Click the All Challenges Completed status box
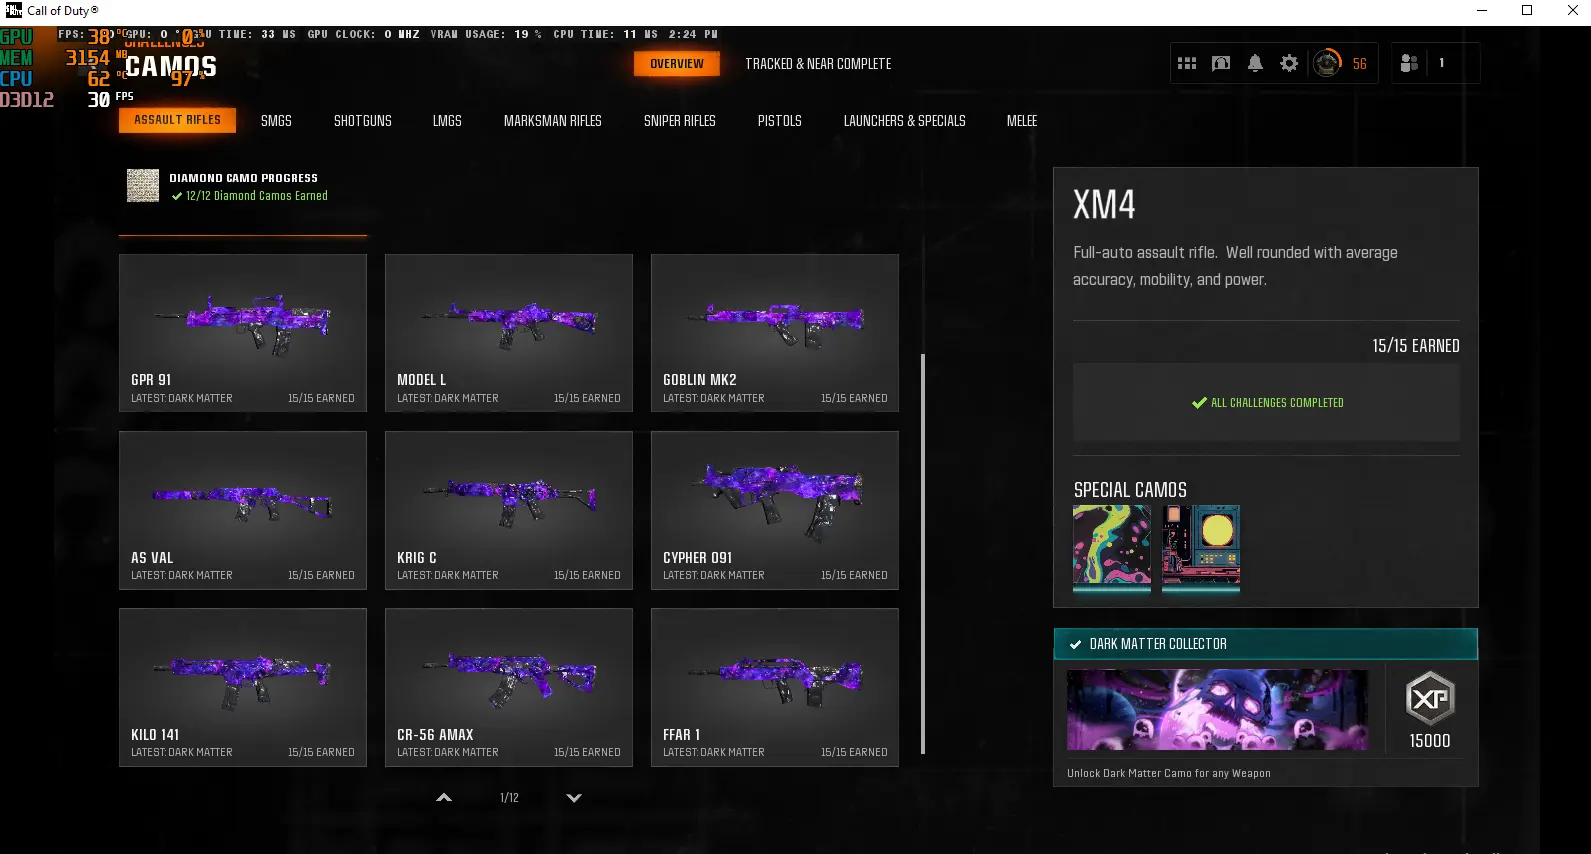1591x854 pixels. tap(1266, 402)
